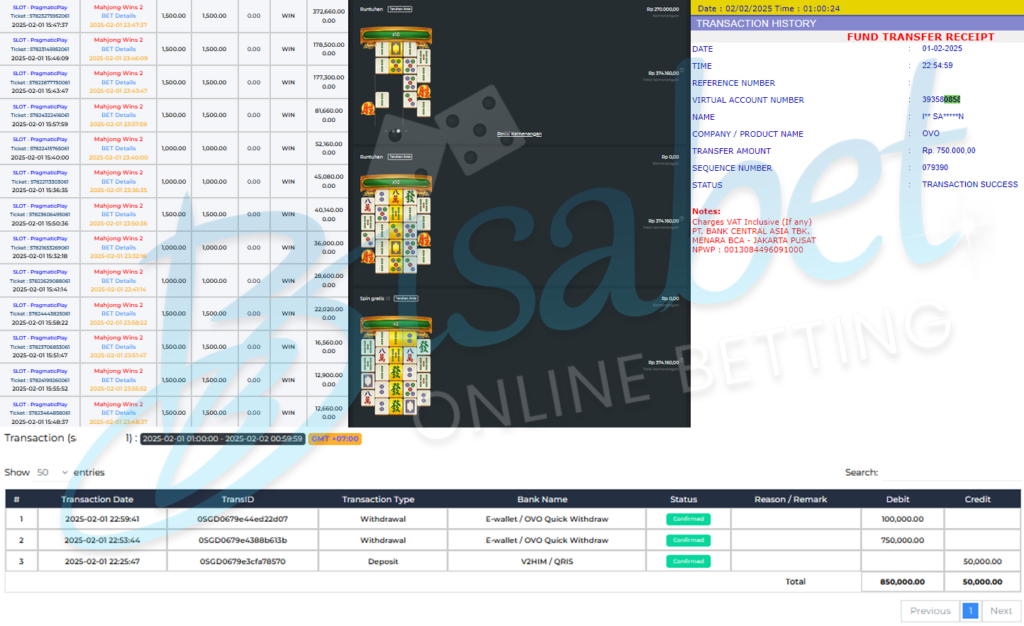Go to the Next page
The width and height of the screenshot is (1024, 626).
(x=1000, y=610)
